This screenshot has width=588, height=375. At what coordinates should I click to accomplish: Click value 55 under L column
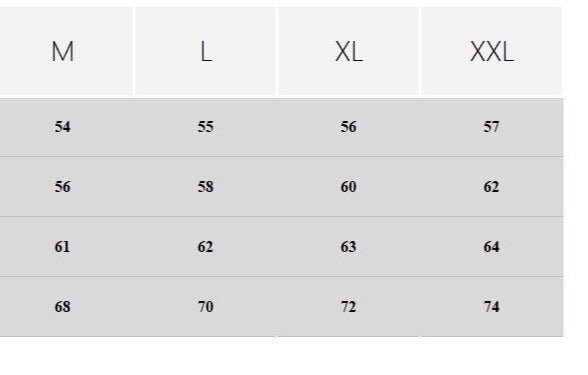206,127
